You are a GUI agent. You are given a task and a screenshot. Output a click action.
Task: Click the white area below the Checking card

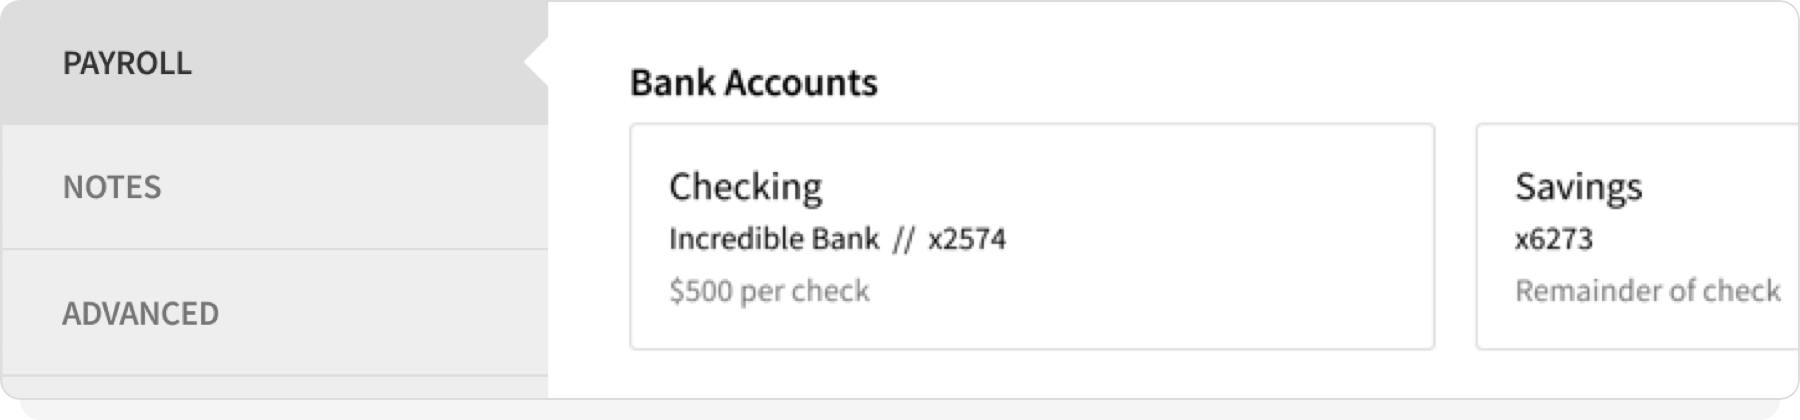click(x=1031, y=374)
